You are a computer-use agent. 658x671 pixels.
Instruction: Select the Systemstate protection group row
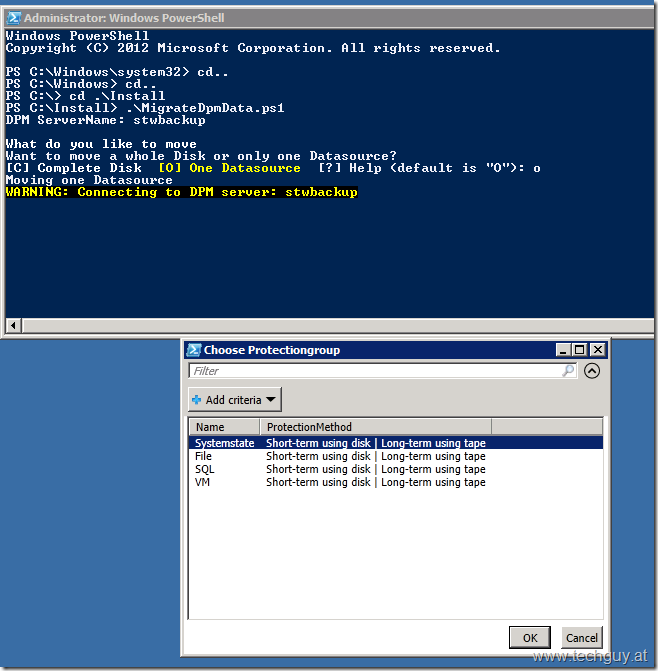395,443
